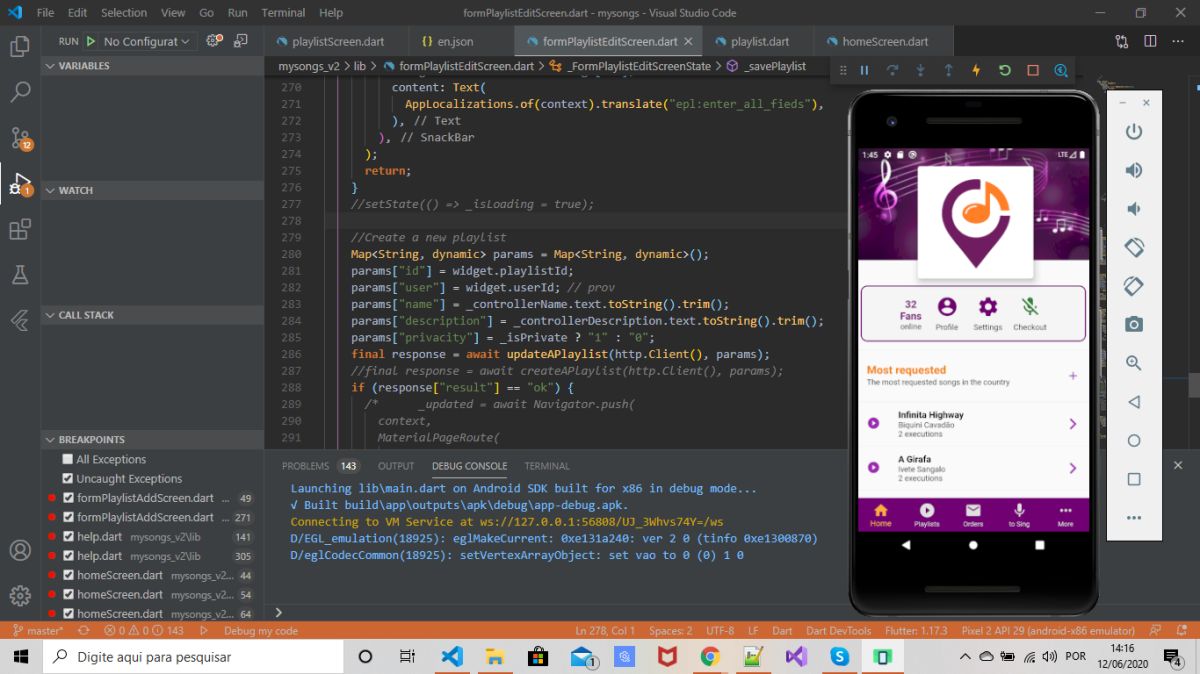Collapse the Breakpoints section
1200x674 pixels.
(x=152, y=440)
